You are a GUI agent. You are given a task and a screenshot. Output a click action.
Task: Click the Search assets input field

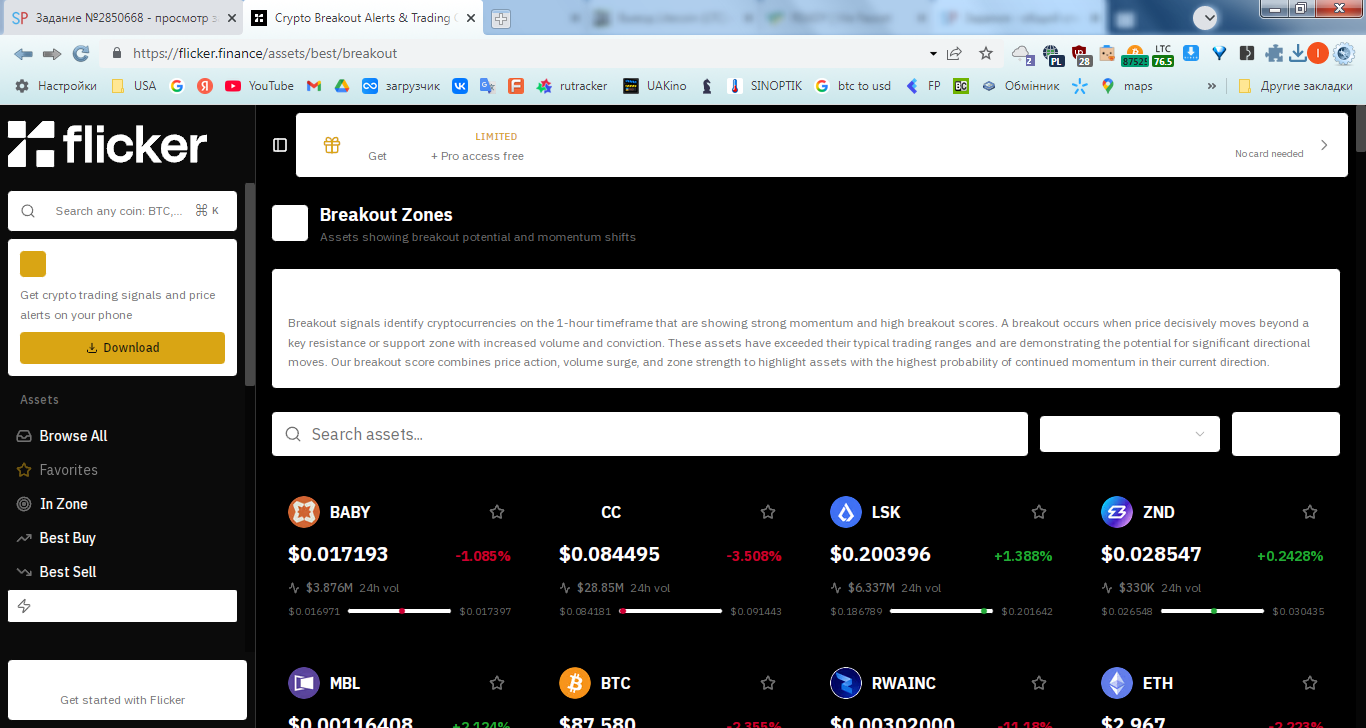650,434
